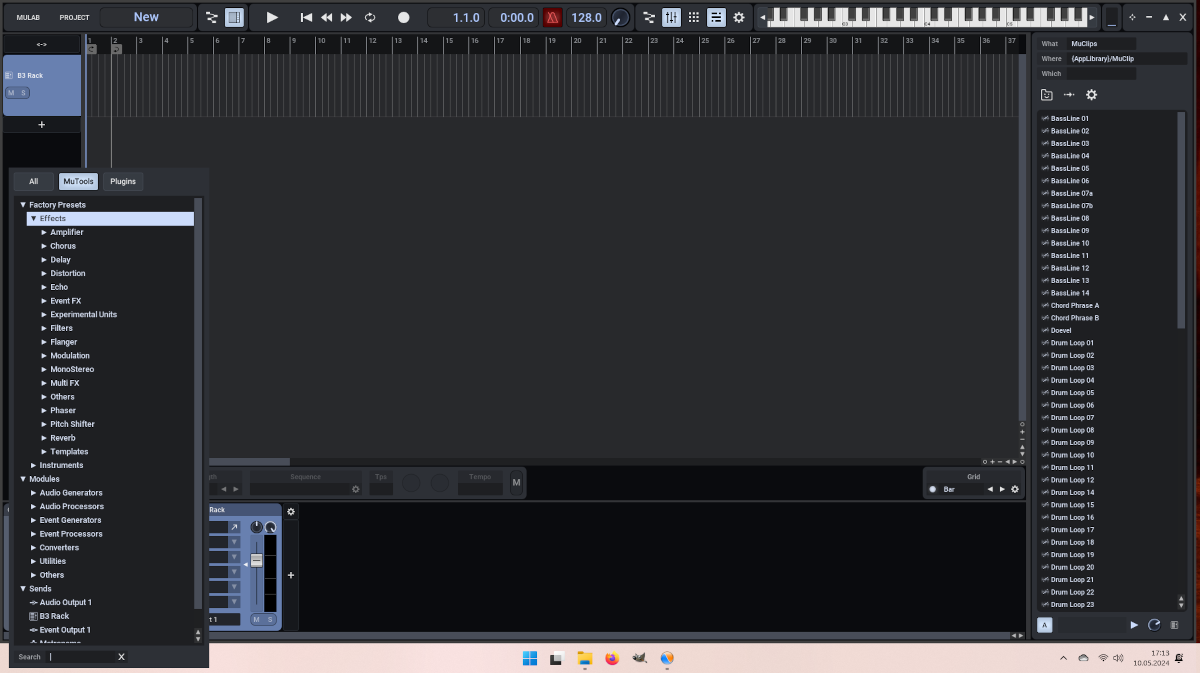Image resolution: width=1200 pixels, height=673 pixels.
Task: Expand the Reverb folder
Action: (x=44, y=438)
